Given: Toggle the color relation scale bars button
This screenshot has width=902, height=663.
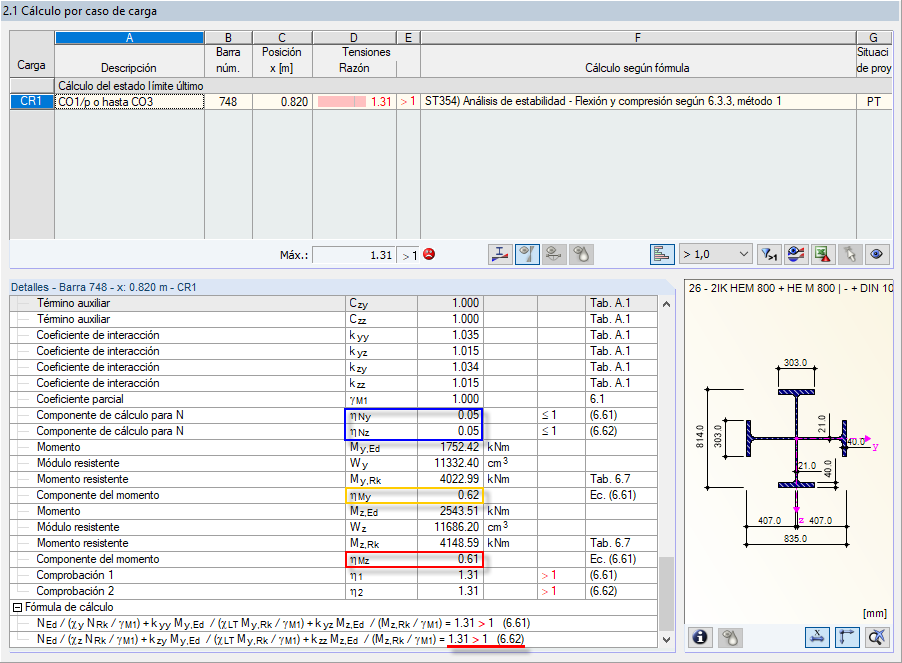Looking at the screenshot, I should click(662, 255).
